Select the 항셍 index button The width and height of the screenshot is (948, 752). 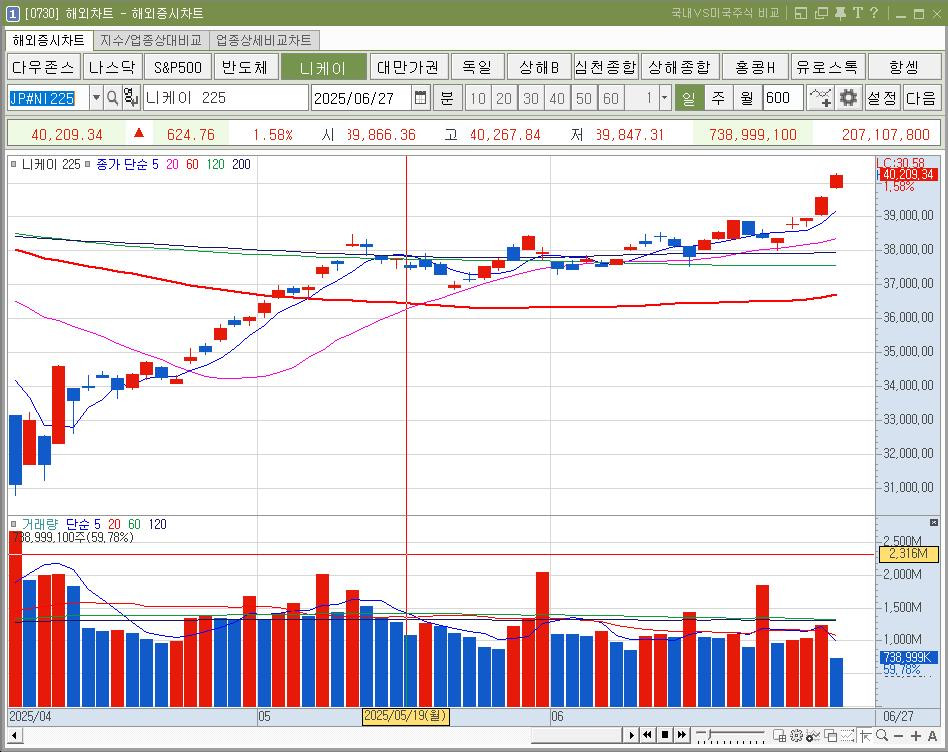[x=904, y=66]
